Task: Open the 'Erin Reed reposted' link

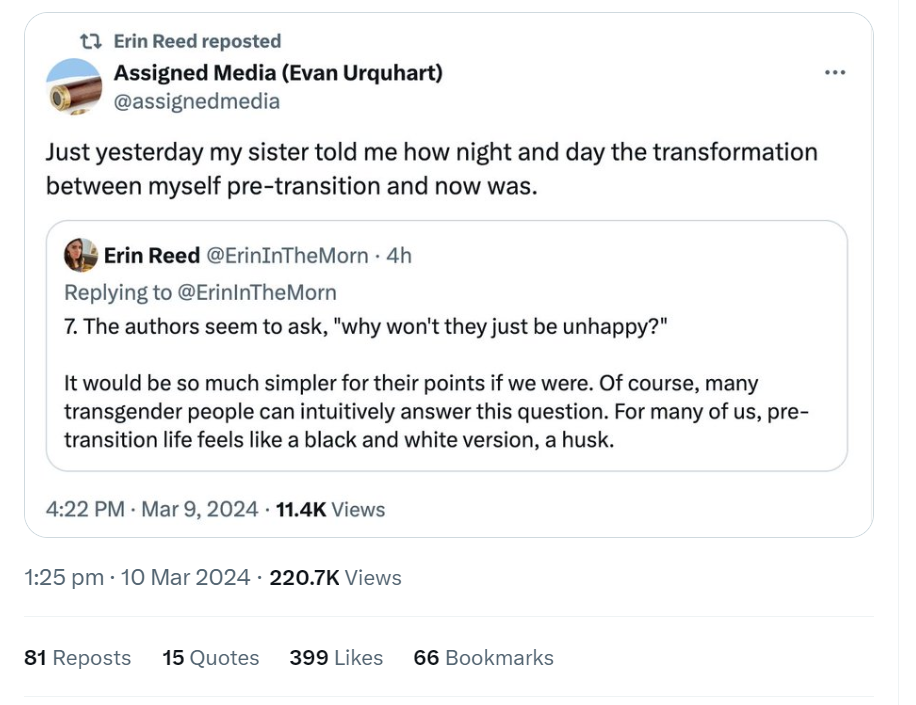Action: click(x=197, y=41)
